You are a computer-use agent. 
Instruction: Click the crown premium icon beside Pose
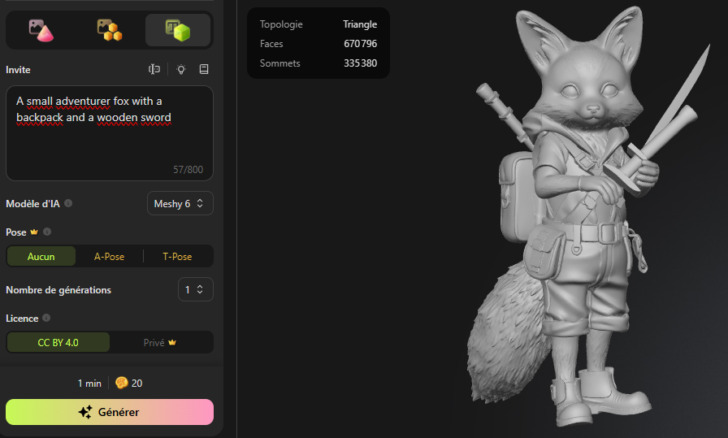pos(34,231)
